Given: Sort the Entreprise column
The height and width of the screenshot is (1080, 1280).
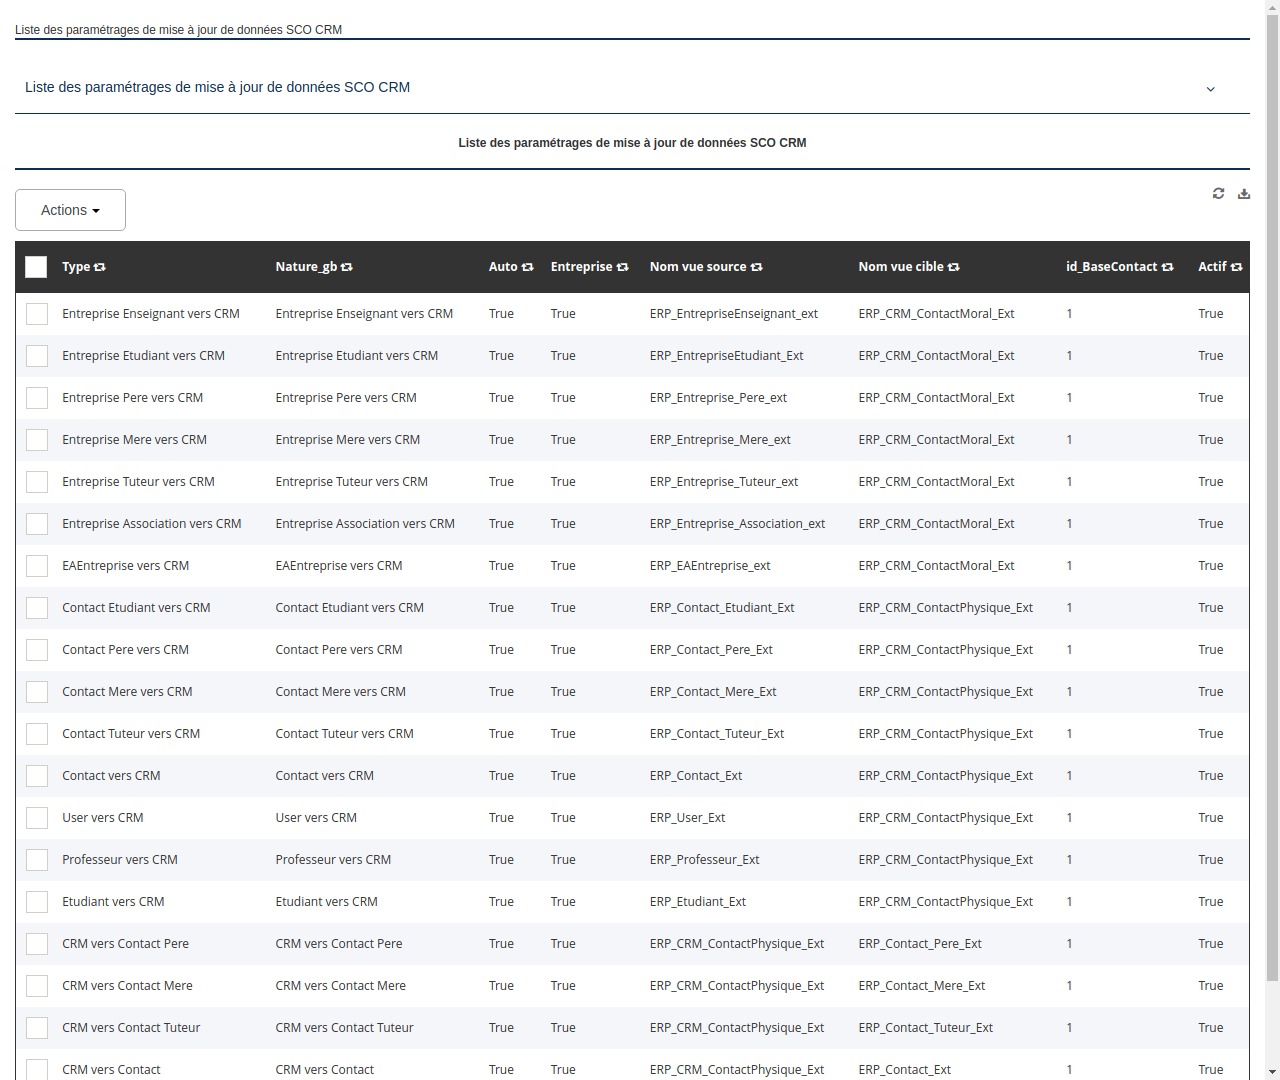Looking at the screenshot, I should coord(621,267).
